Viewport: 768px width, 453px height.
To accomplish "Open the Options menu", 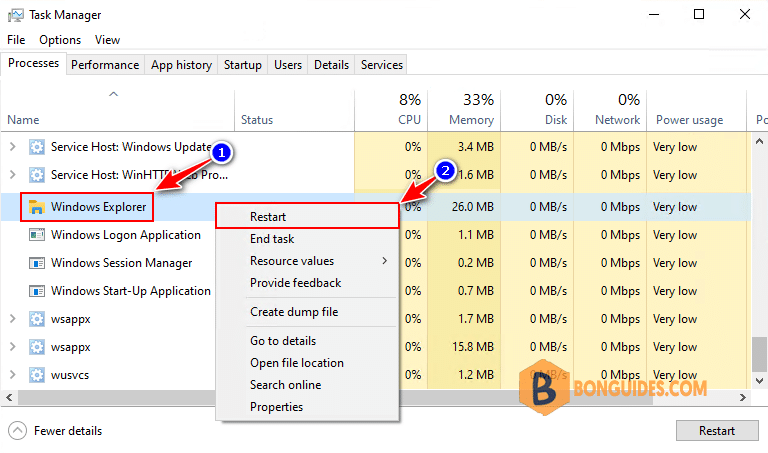I will [x=60, y=40].
